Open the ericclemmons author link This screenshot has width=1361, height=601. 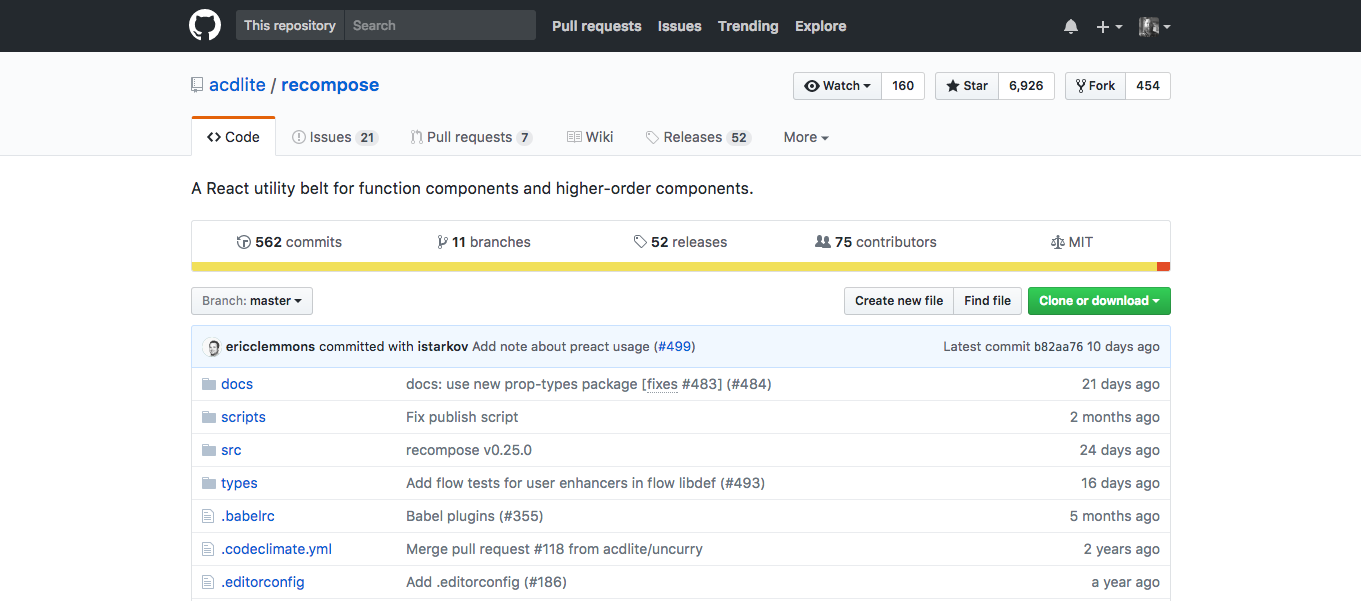pyautogui.click(x=270, y=347)
